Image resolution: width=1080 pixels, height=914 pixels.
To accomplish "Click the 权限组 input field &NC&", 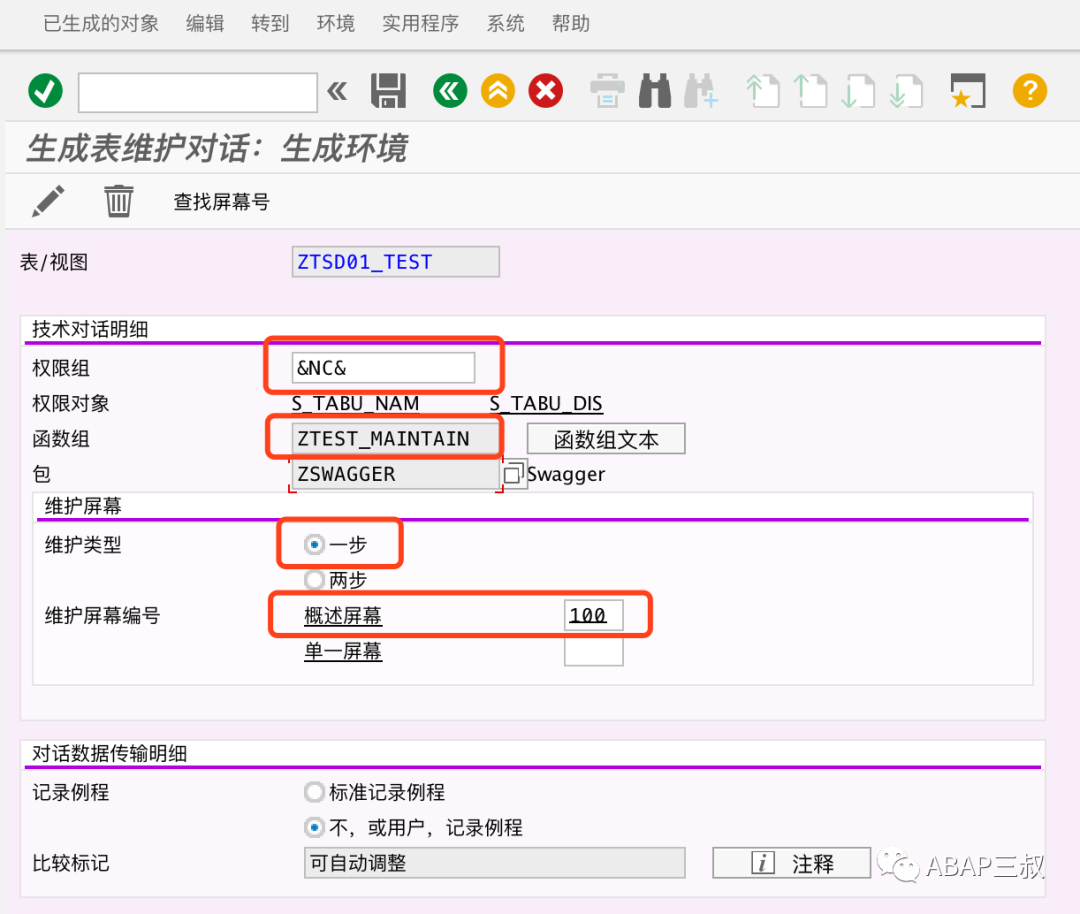I will 383,368.
